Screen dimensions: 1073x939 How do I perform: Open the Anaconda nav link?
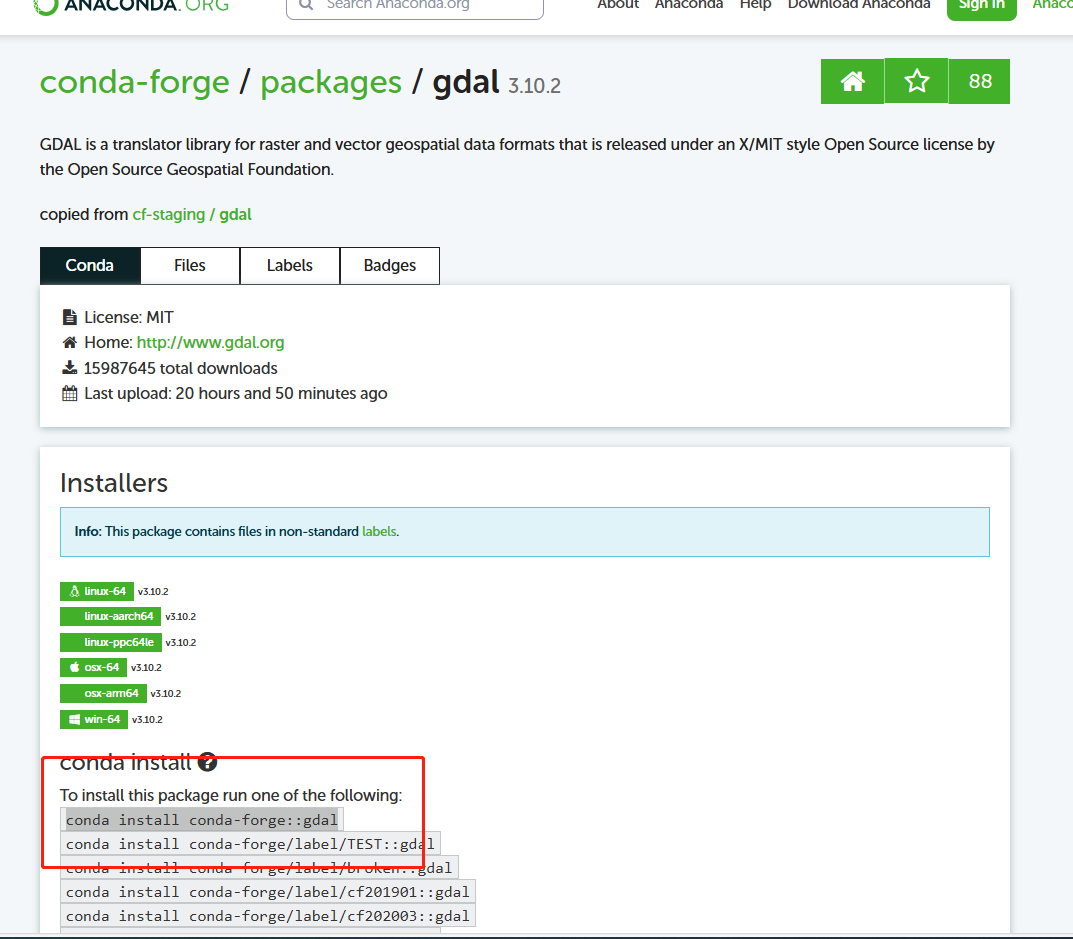pyautogui.click(x=688, y=4)
